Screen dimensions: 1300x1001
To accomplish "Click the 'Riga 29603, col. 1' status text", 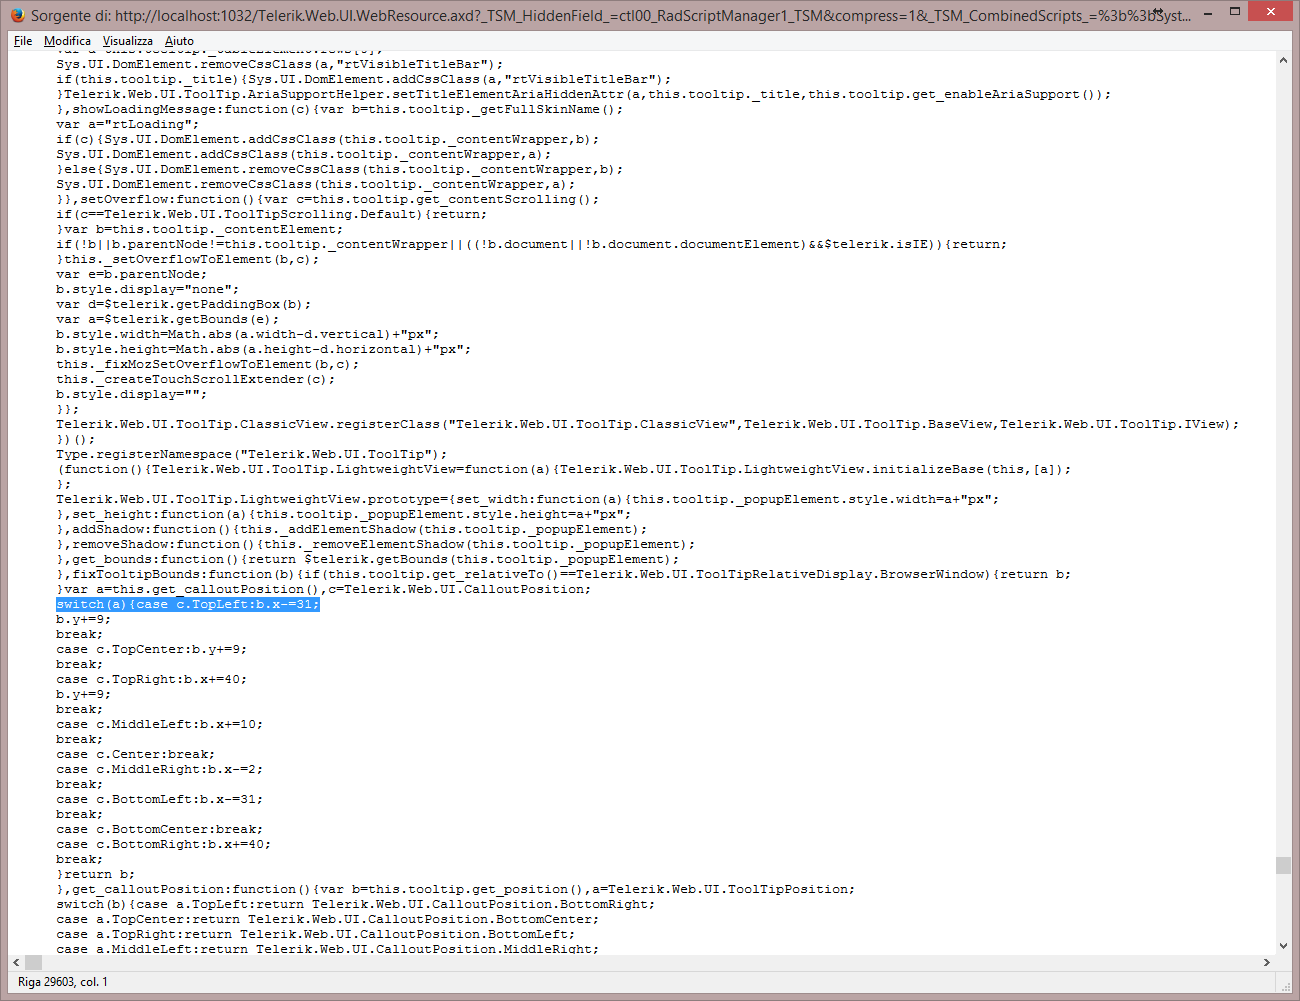I will (63, 982).
